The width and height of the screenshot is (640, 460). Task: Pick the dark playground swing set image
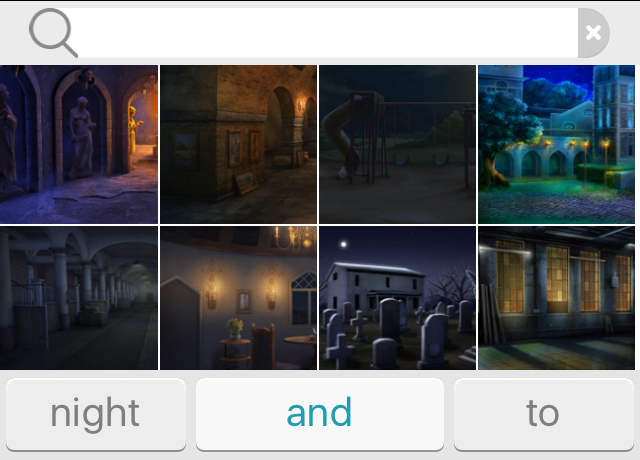coord(398,144)
